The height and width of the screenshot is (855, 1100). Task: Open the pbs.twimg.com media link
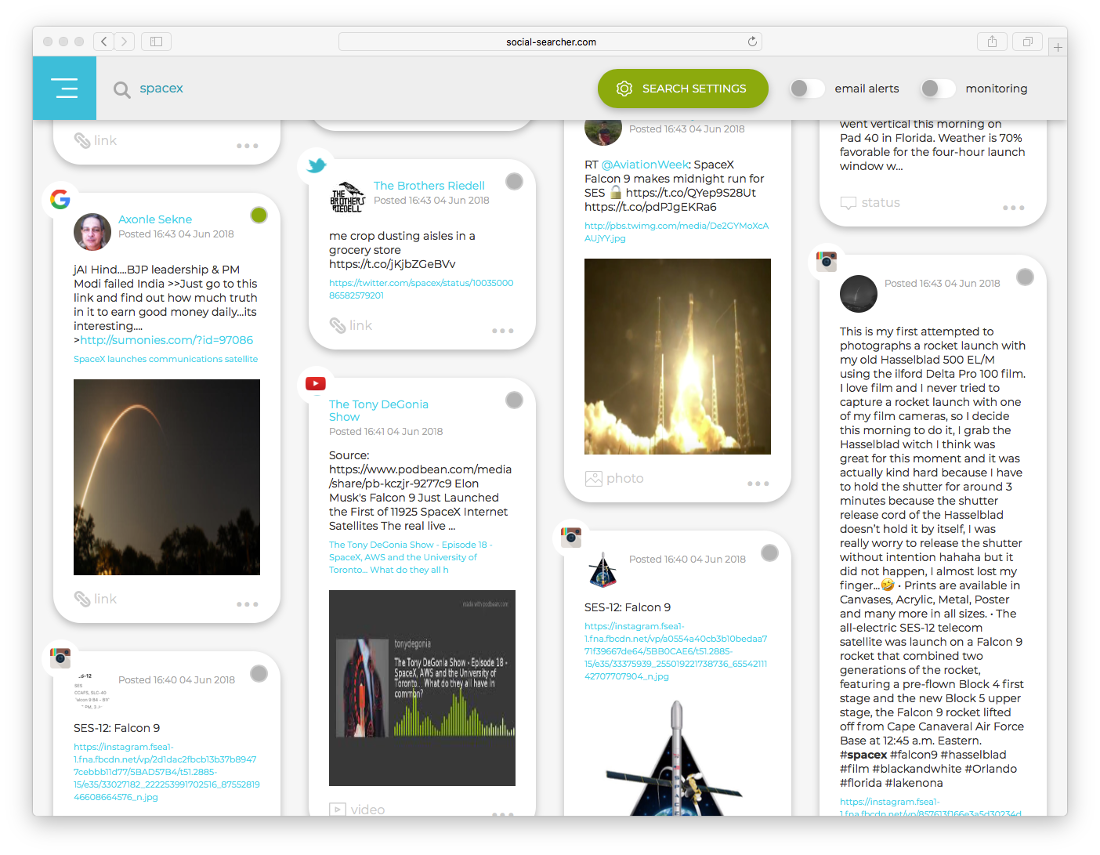pyautogui.click(x=677, y=232)
